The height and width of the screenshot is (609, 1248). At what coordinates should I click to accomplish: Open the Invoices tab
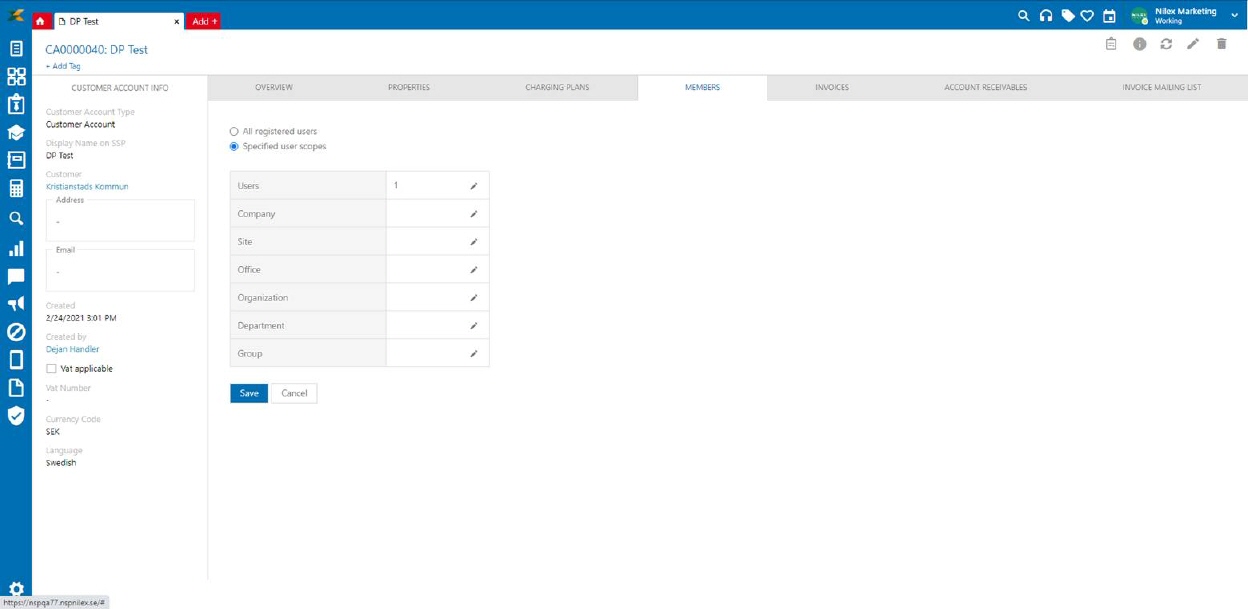click(x=831, y=88)
